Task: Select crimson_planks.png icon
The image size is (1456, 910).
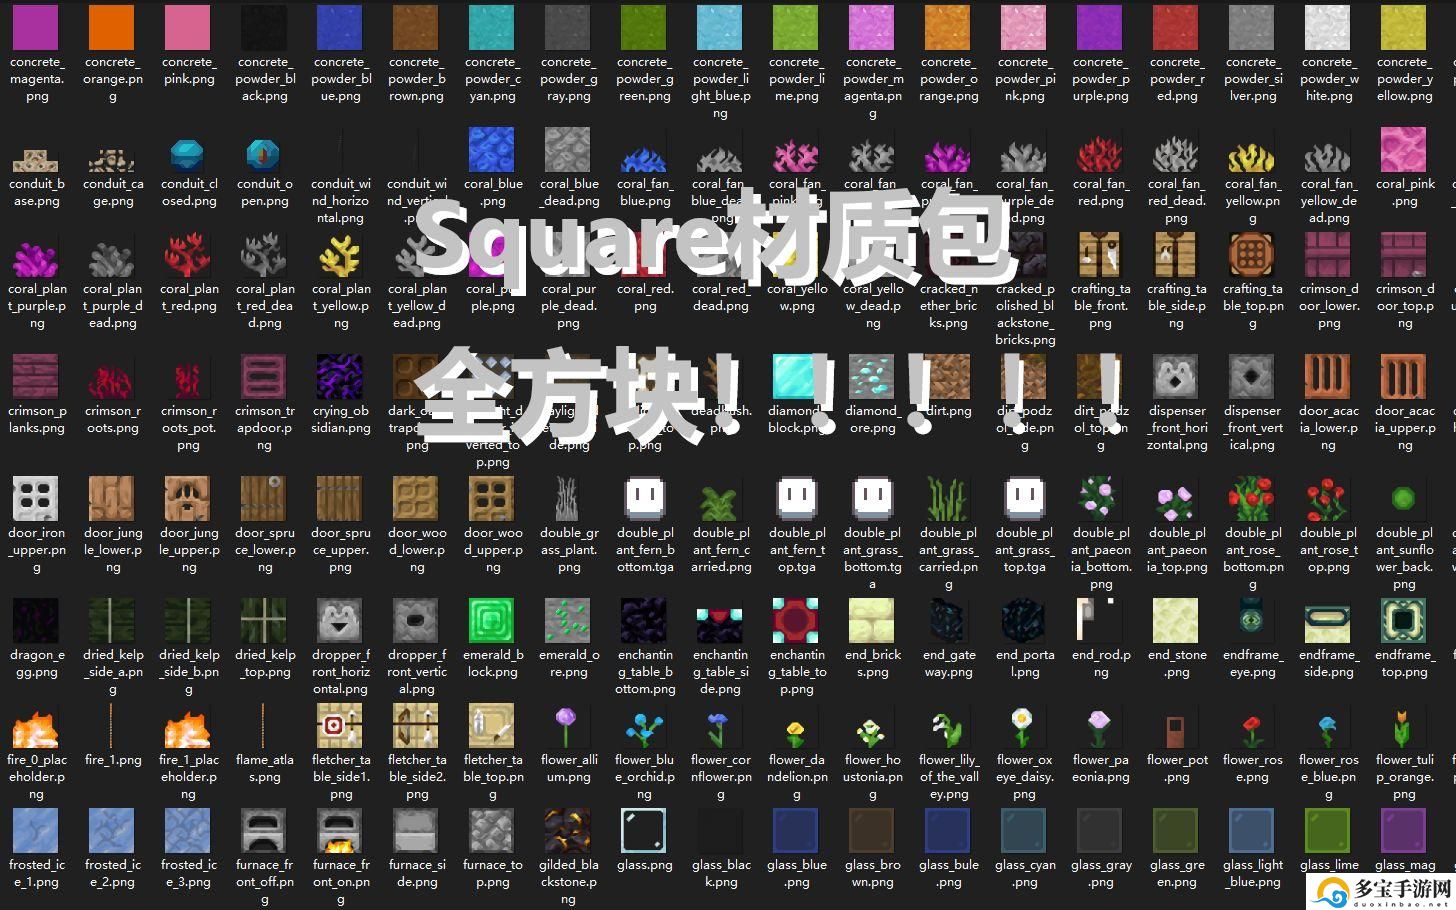Action: click(x=36, y=376)
